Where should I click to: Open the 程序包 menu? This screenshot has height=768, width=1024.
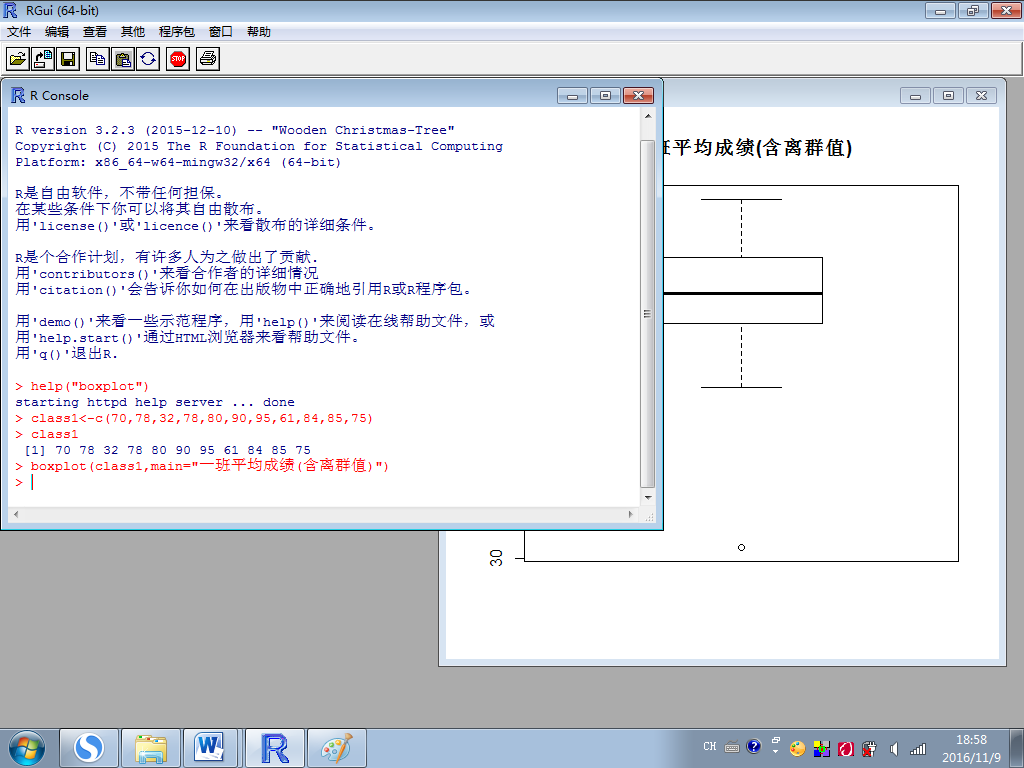point(176,32)
